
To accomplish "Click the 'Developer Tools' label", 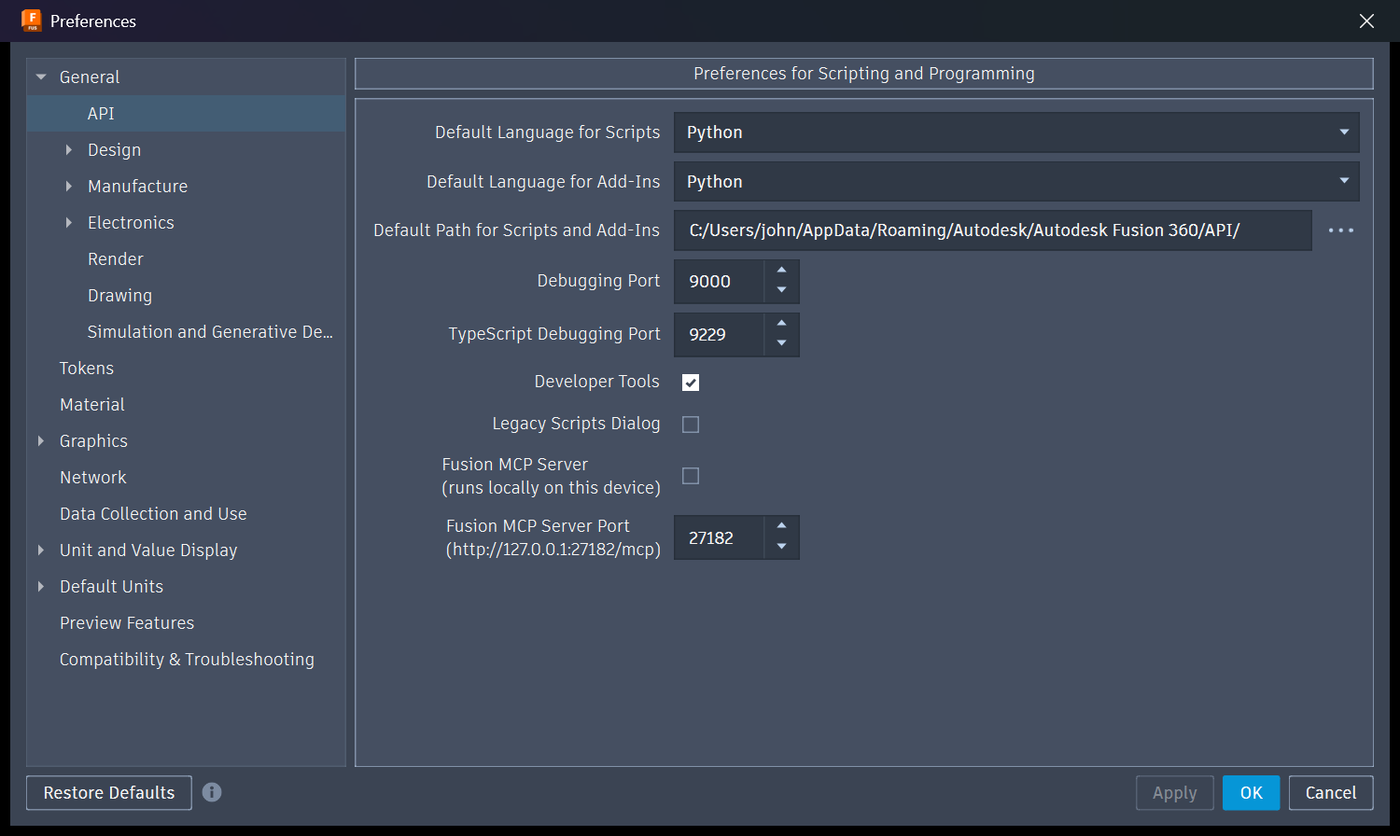I will (597, 381).
